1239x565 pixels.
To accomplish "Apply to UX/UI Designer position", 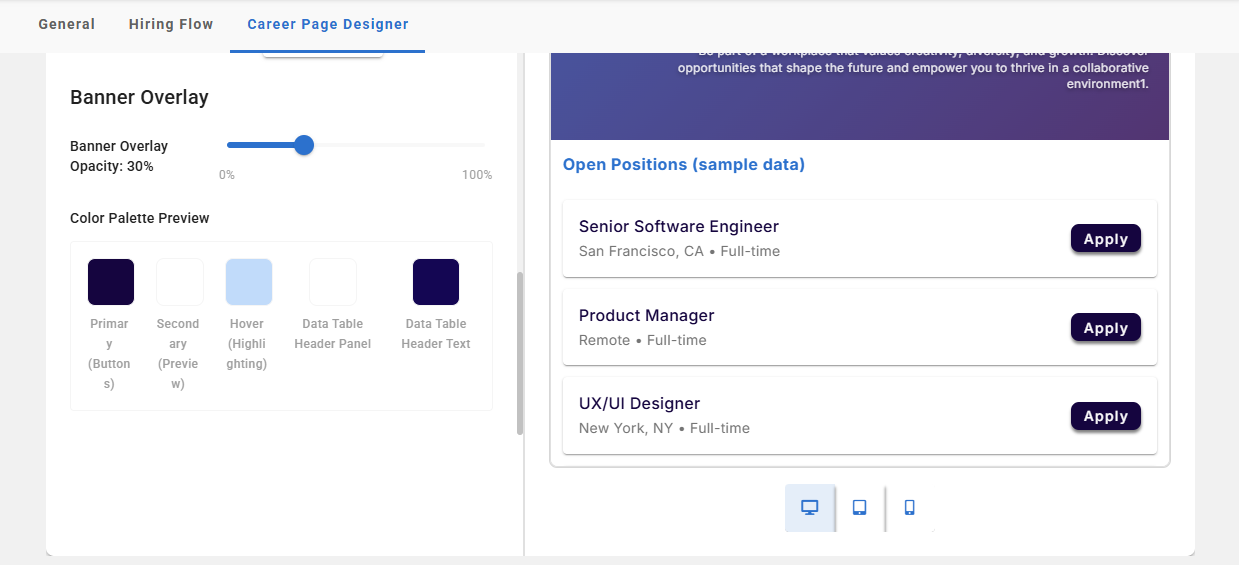I will click(x=1105, y=416).
